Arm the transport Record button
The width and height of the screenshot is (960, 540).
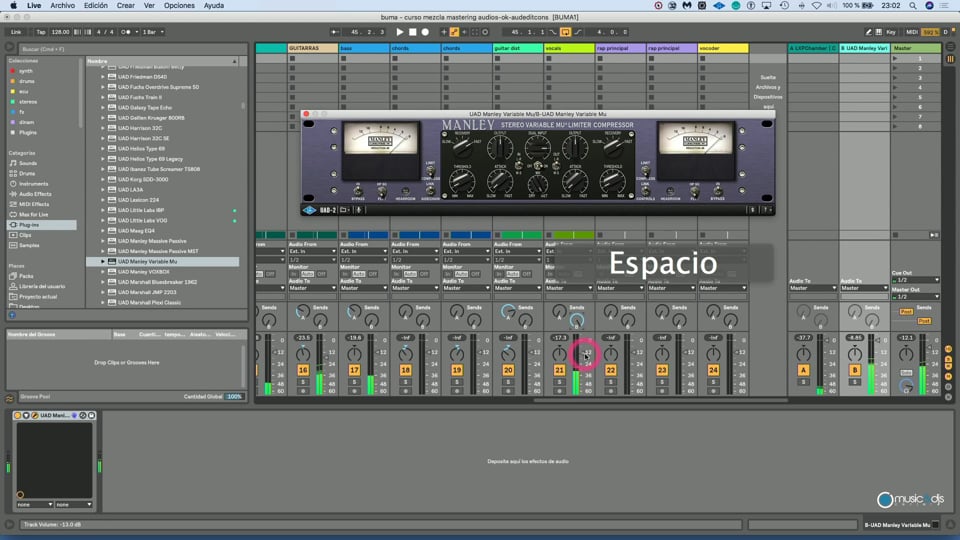coord(425,32)
